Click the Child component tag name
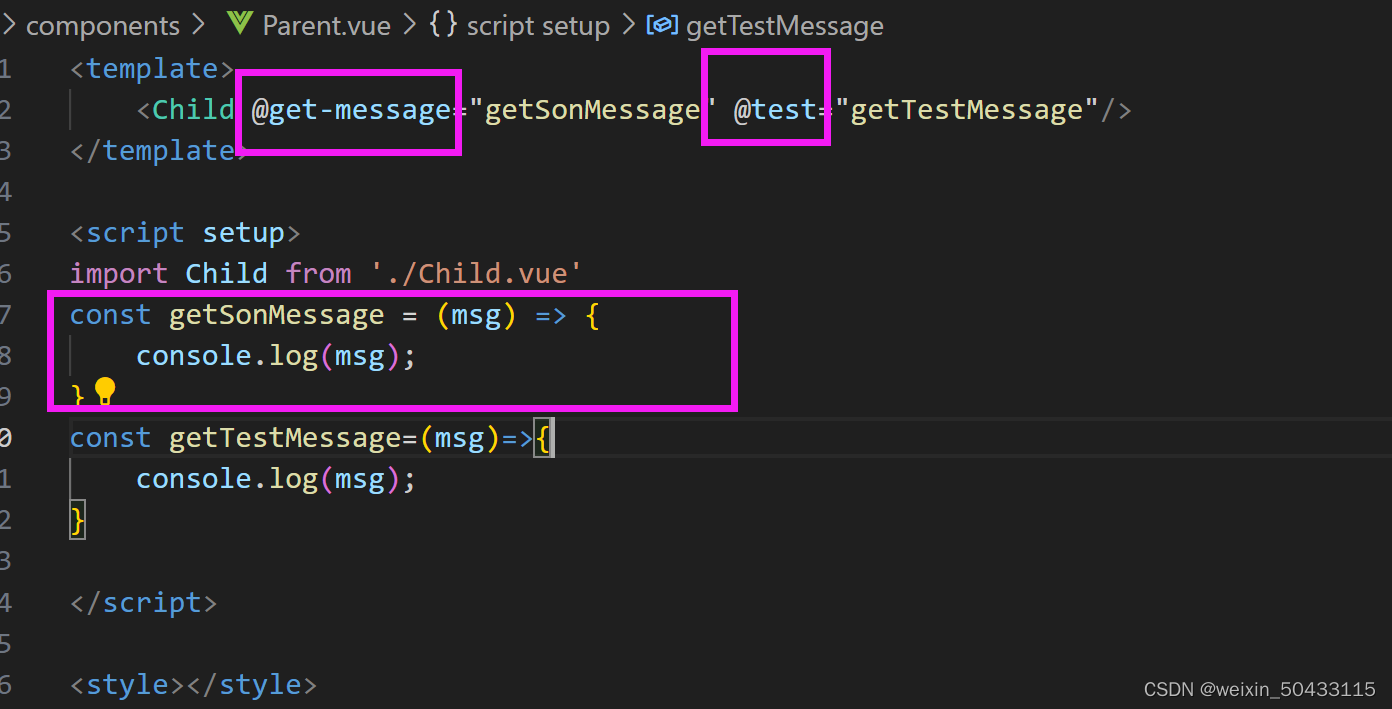Image resolution: width=1392 pixels, height=709 pixels. [x=192, y=109]
